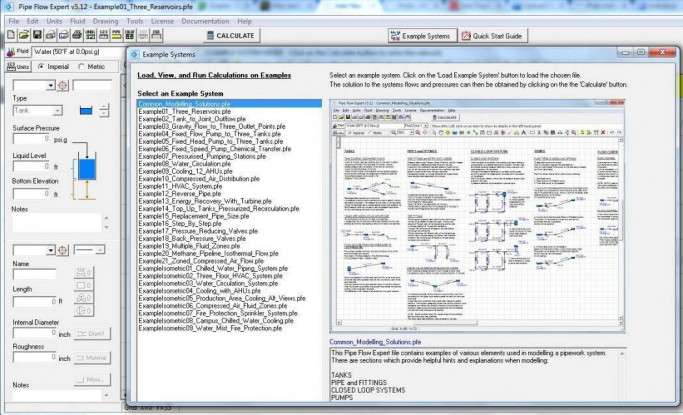
Task: Click the Fluid flask button
Action: tap(17, 53)
